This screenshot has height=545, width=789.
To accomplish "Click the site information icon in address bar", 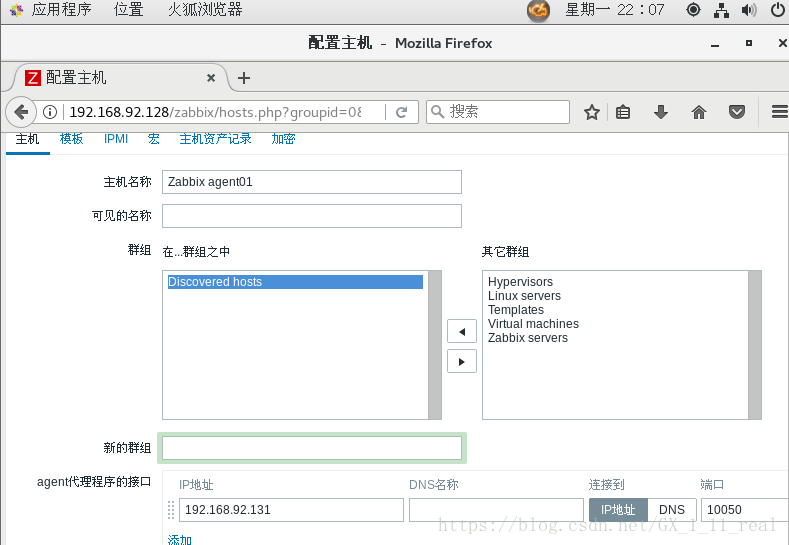I will coord(50,112).
